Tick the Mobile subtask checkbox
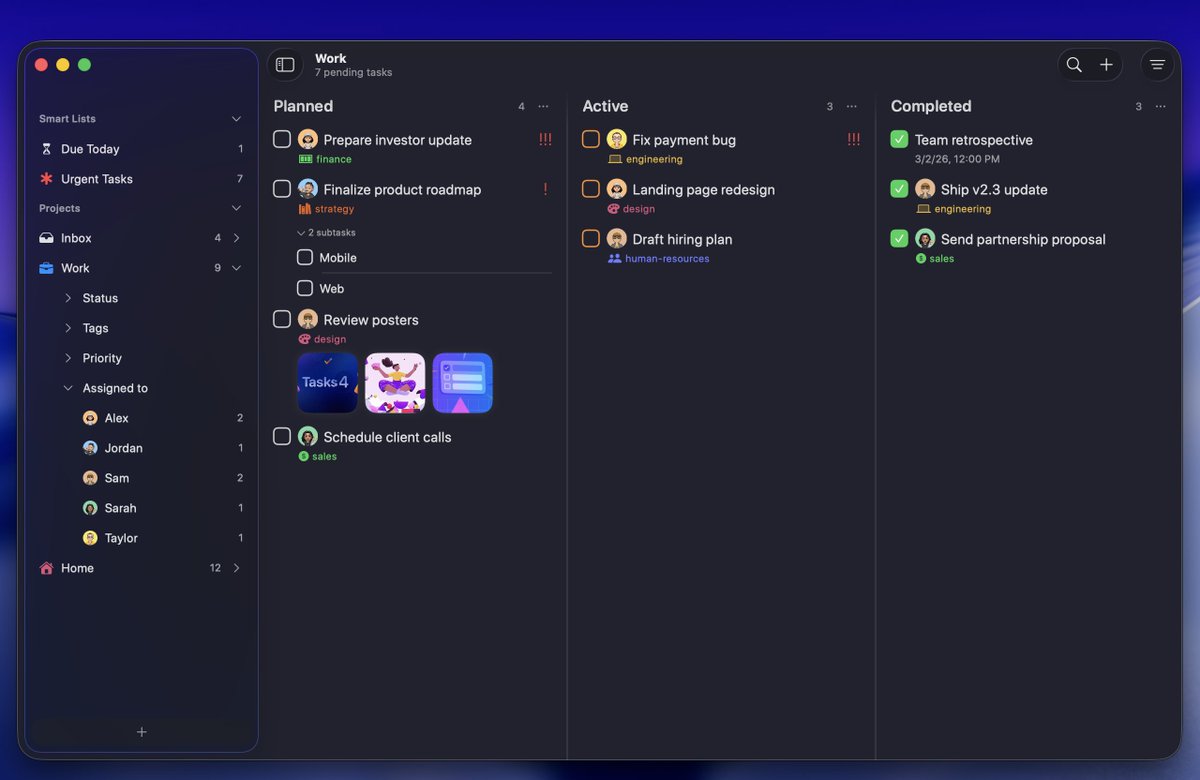This screenshot has width=1200, height=780. pyautogui.click(x=305, y=257)
